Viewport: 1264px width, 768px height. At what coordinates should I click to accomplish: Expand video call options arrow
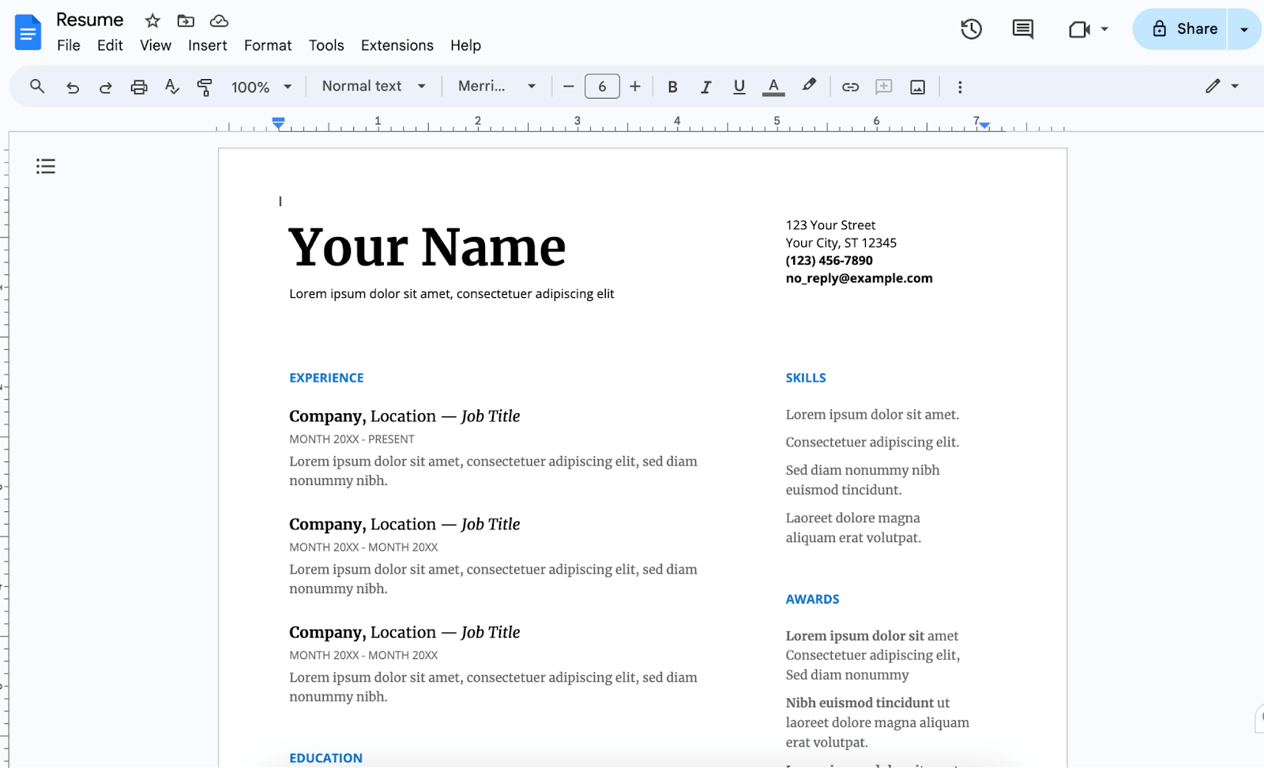[x=1104, y=29]
